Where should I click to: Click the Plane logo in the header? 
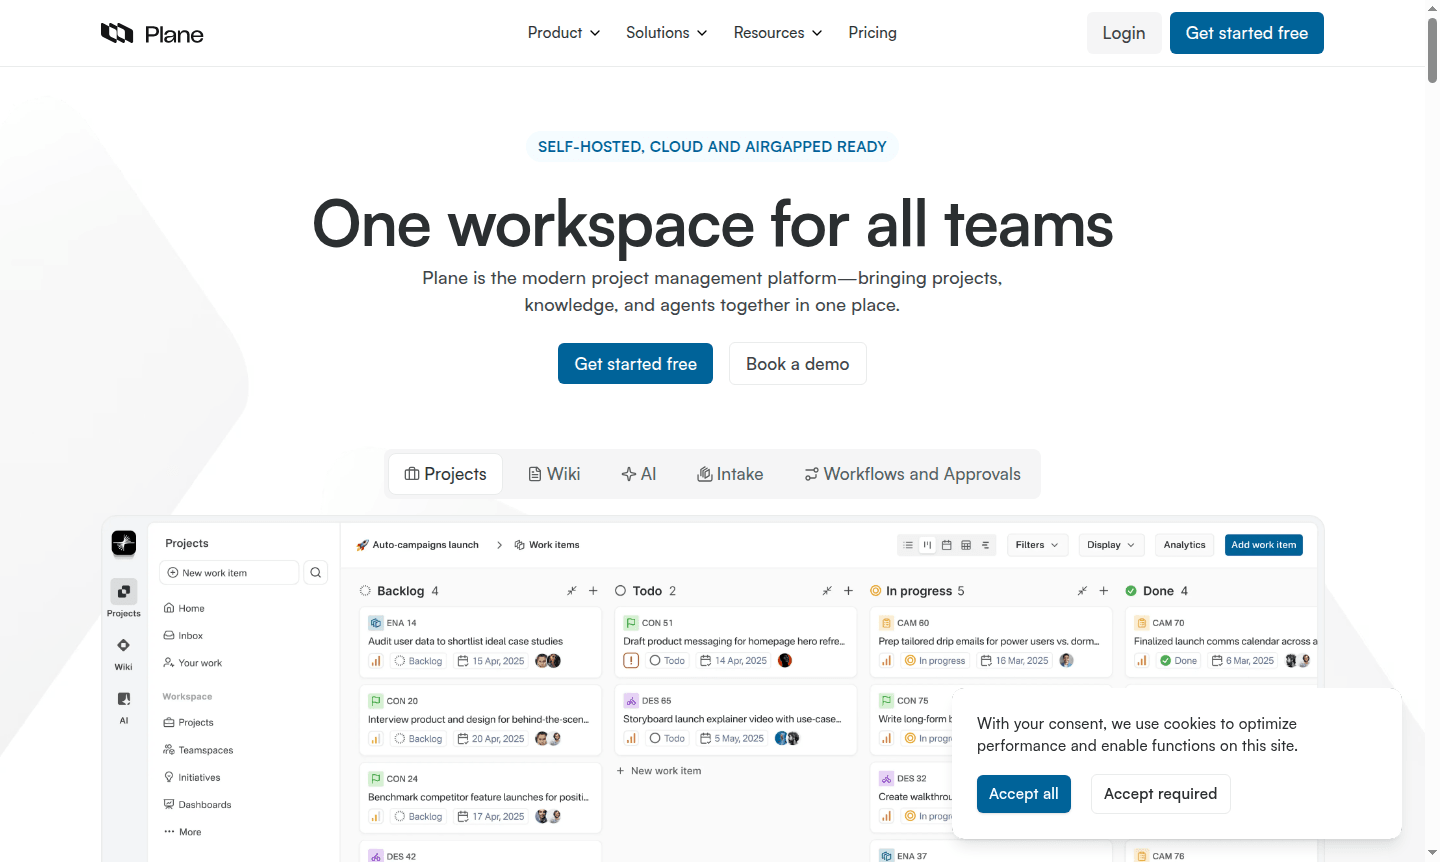[152, 34]
